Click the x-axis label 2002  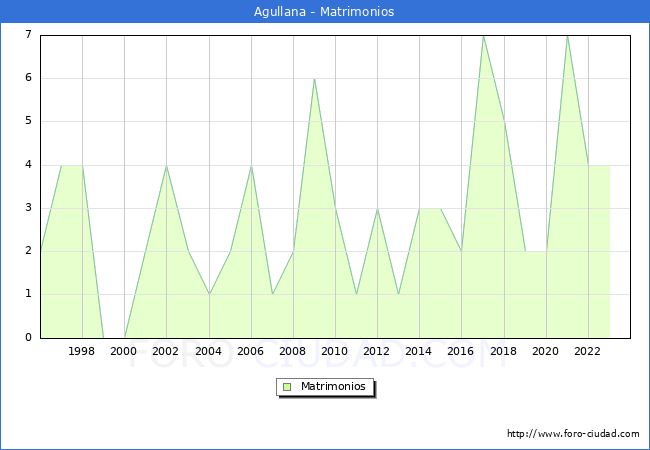point(165,351)
